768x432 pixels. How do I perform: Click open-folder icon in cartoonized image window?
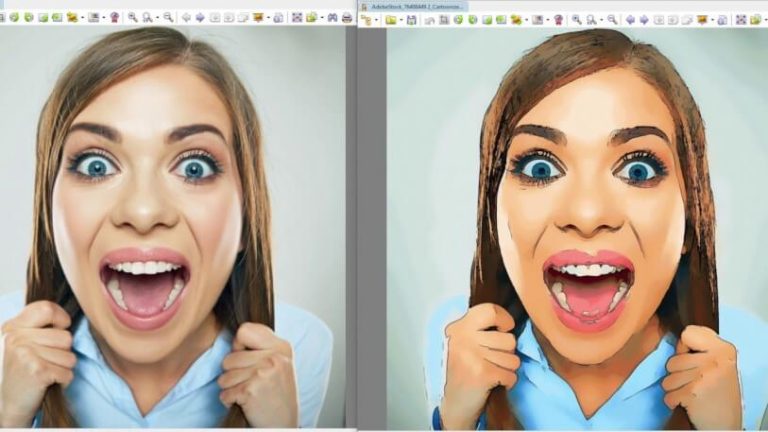point(390,20)
